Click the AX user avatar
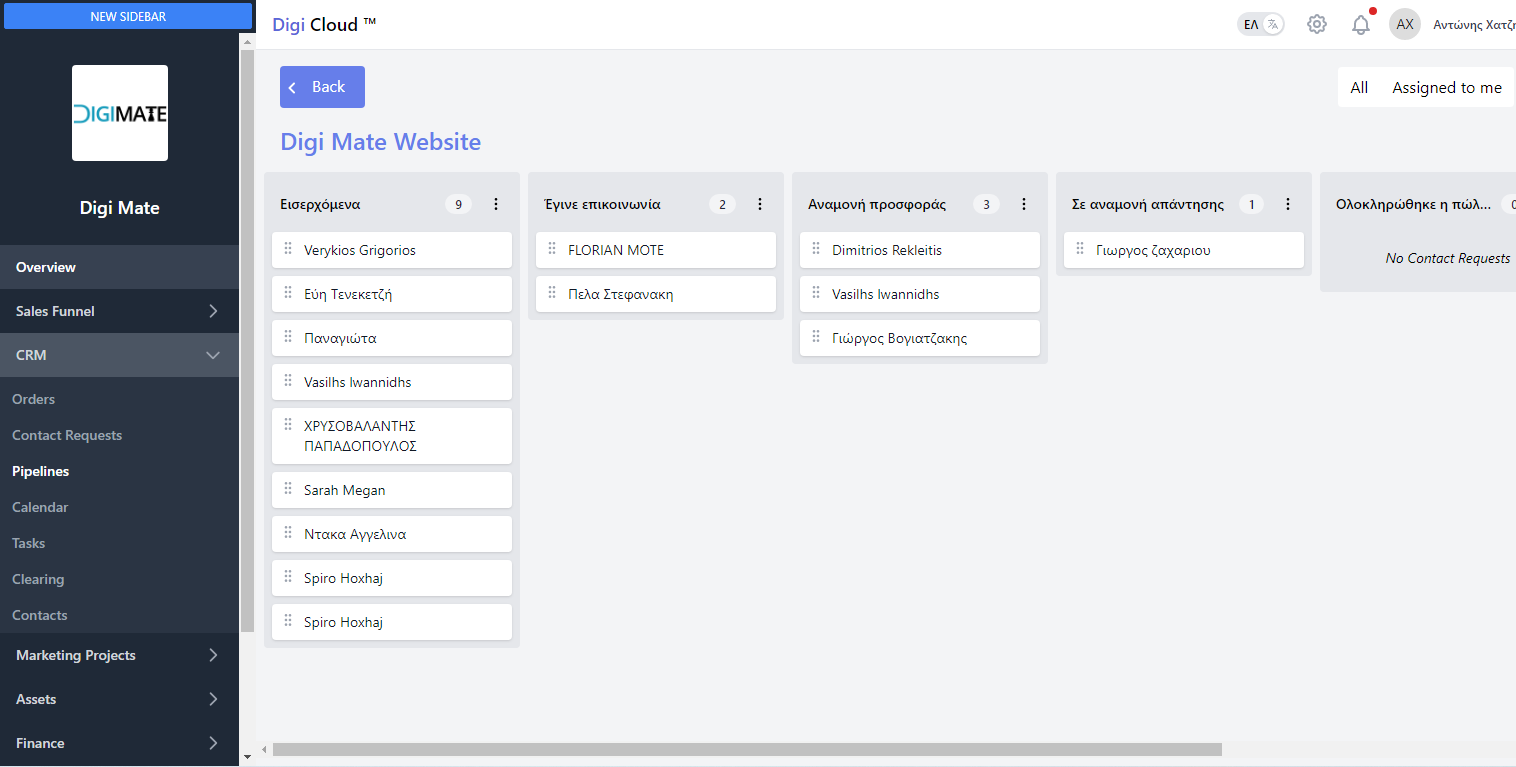Viewport: 1516px width, 767px height. (1405, 25)
